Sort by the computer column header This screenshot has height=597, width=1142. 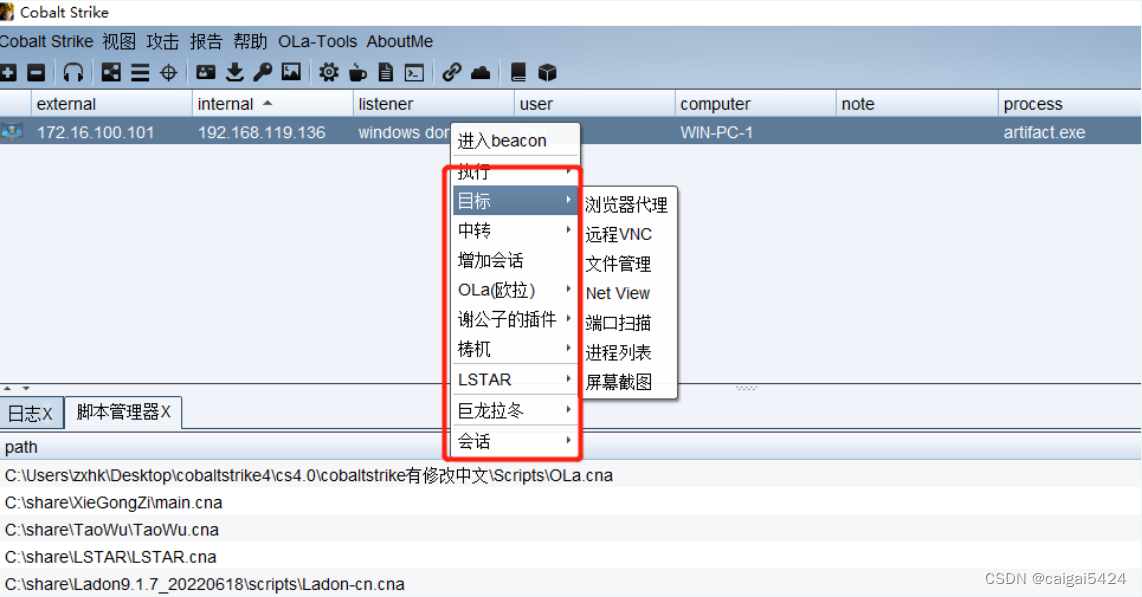tap(755, 104)
